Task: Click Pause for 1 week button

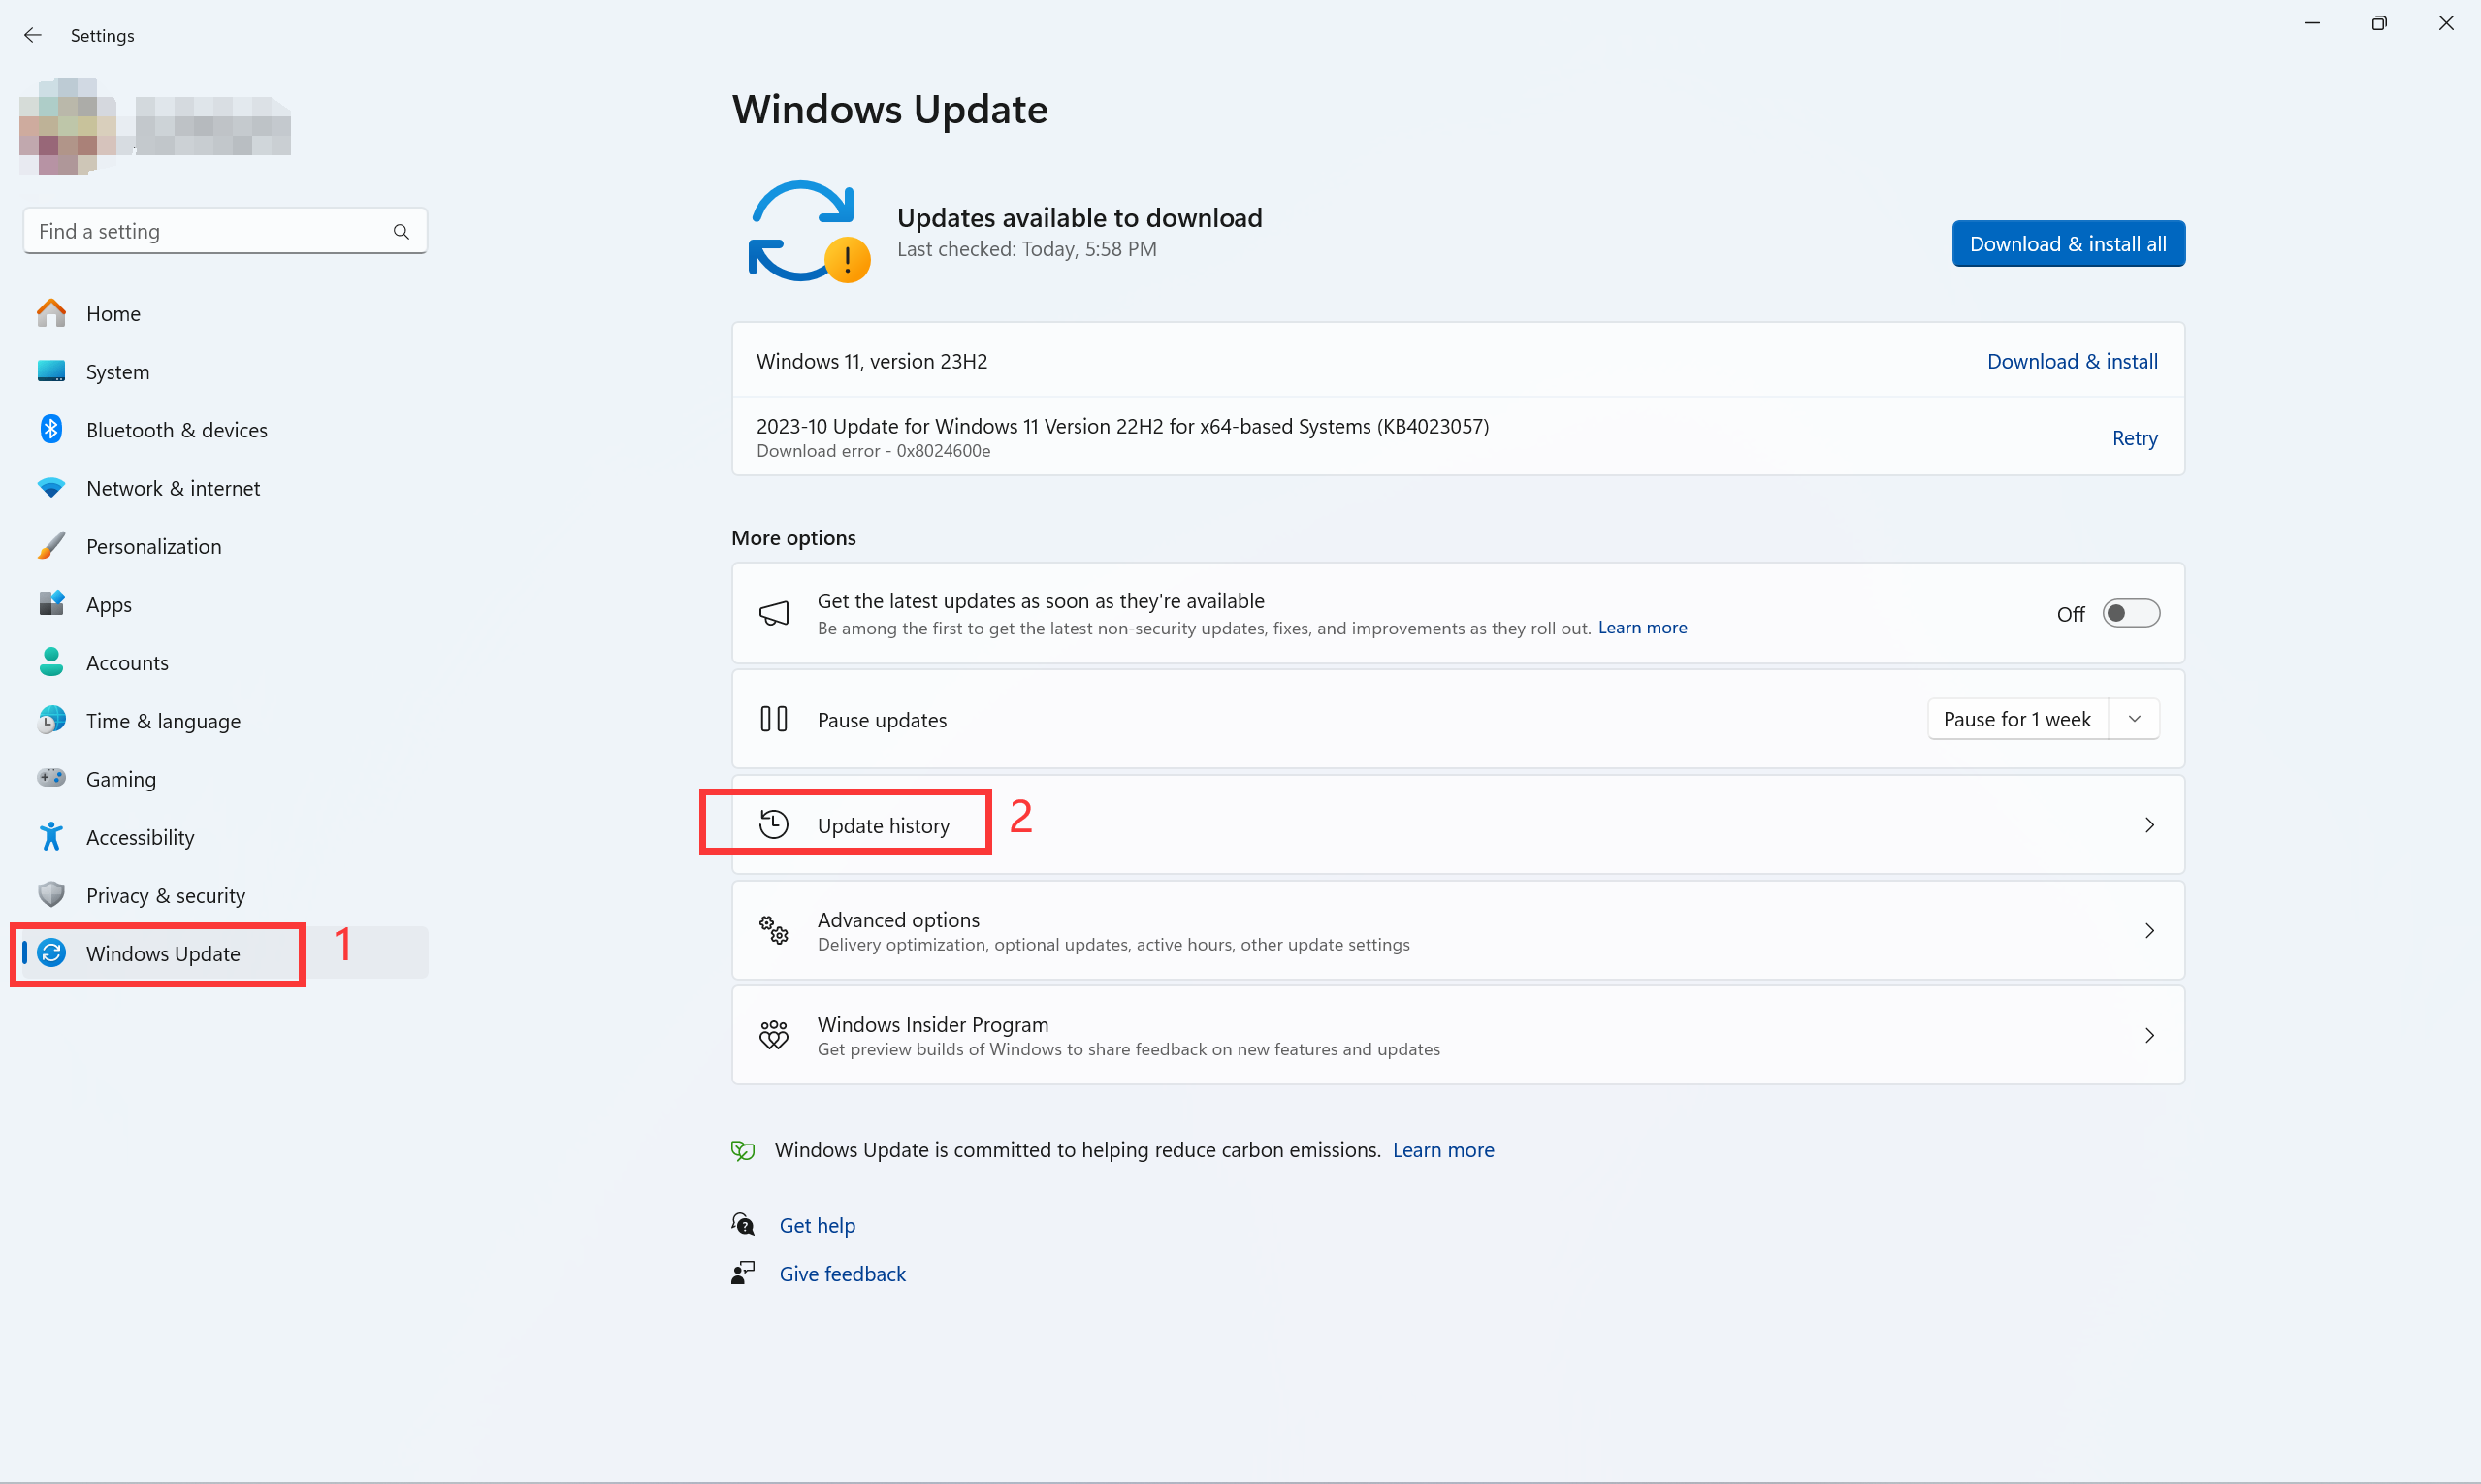Action: tap(2017, 719)
